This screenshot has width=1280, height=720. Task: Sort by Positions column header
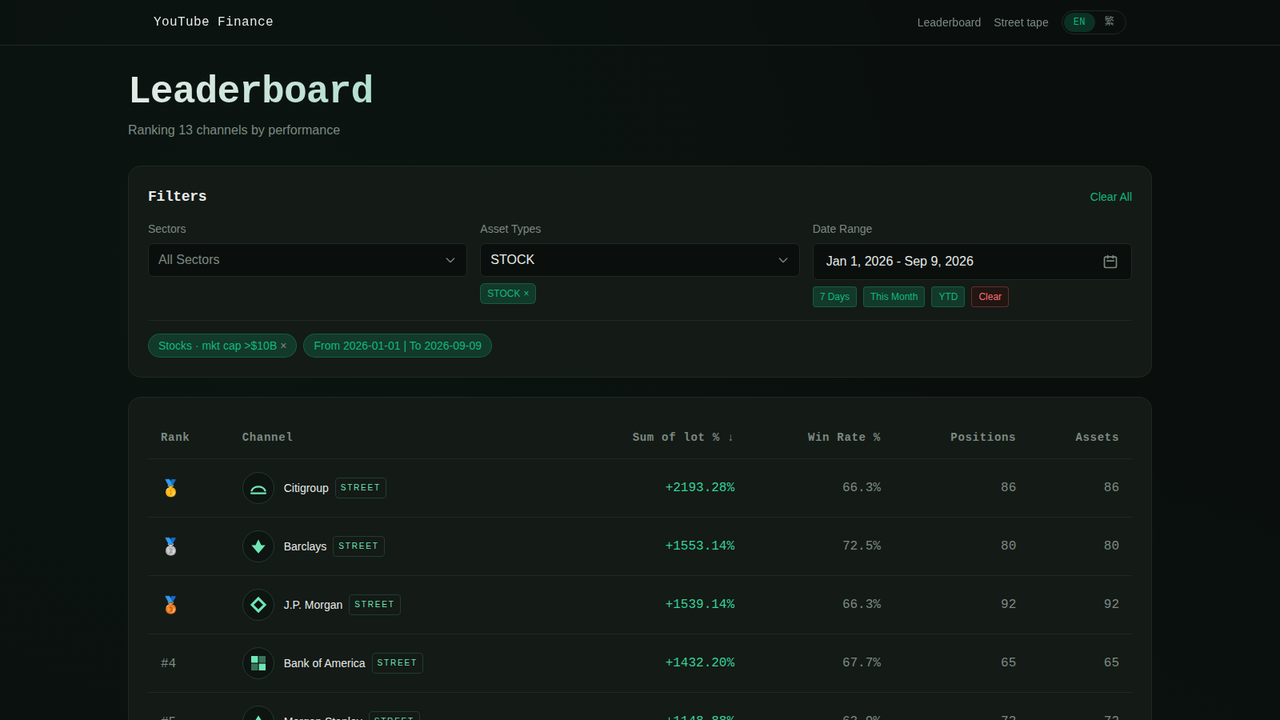[983, 437]
